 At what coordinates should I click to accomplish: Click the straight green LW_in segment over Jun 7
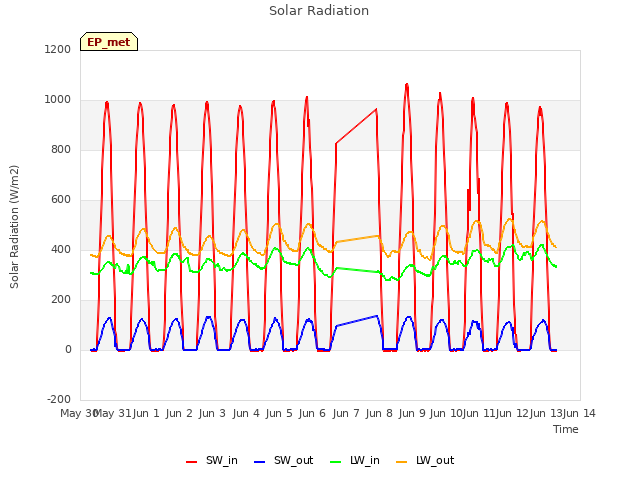click(358, 270)
